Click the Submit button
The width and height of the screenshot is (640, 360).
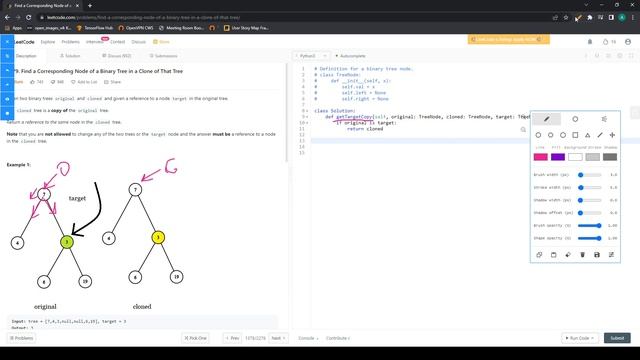point(617,338)
